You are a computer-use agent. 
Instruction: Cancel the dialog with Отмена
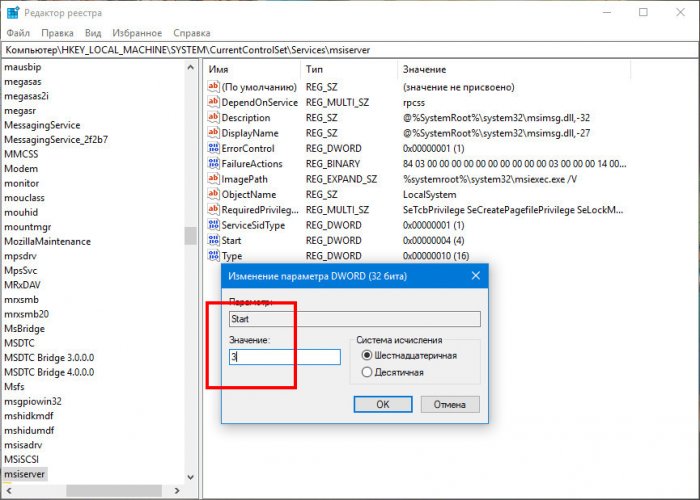pyautogui.click(x=450, y=404)
